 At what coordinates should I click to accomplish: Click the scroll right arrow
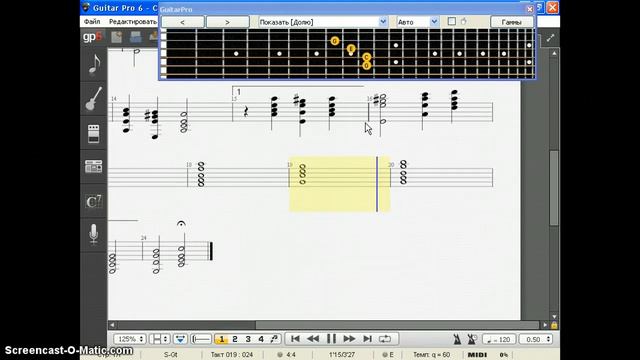point(545,325)
